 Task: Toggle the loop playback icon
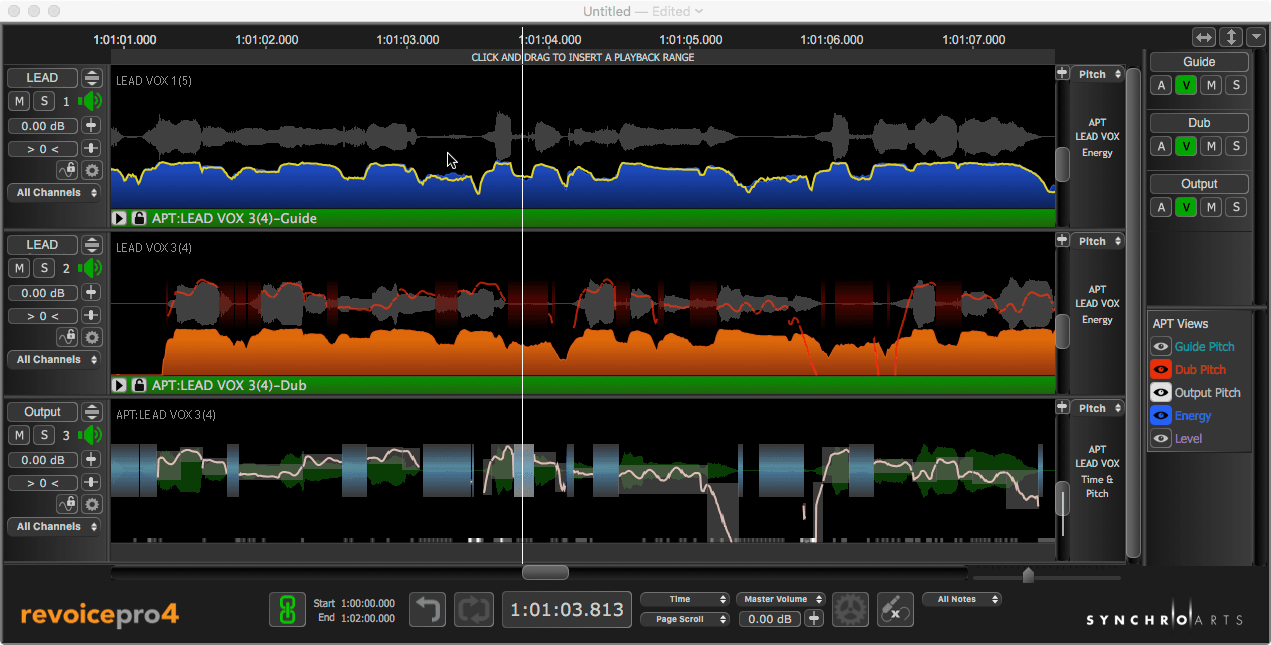473,609
